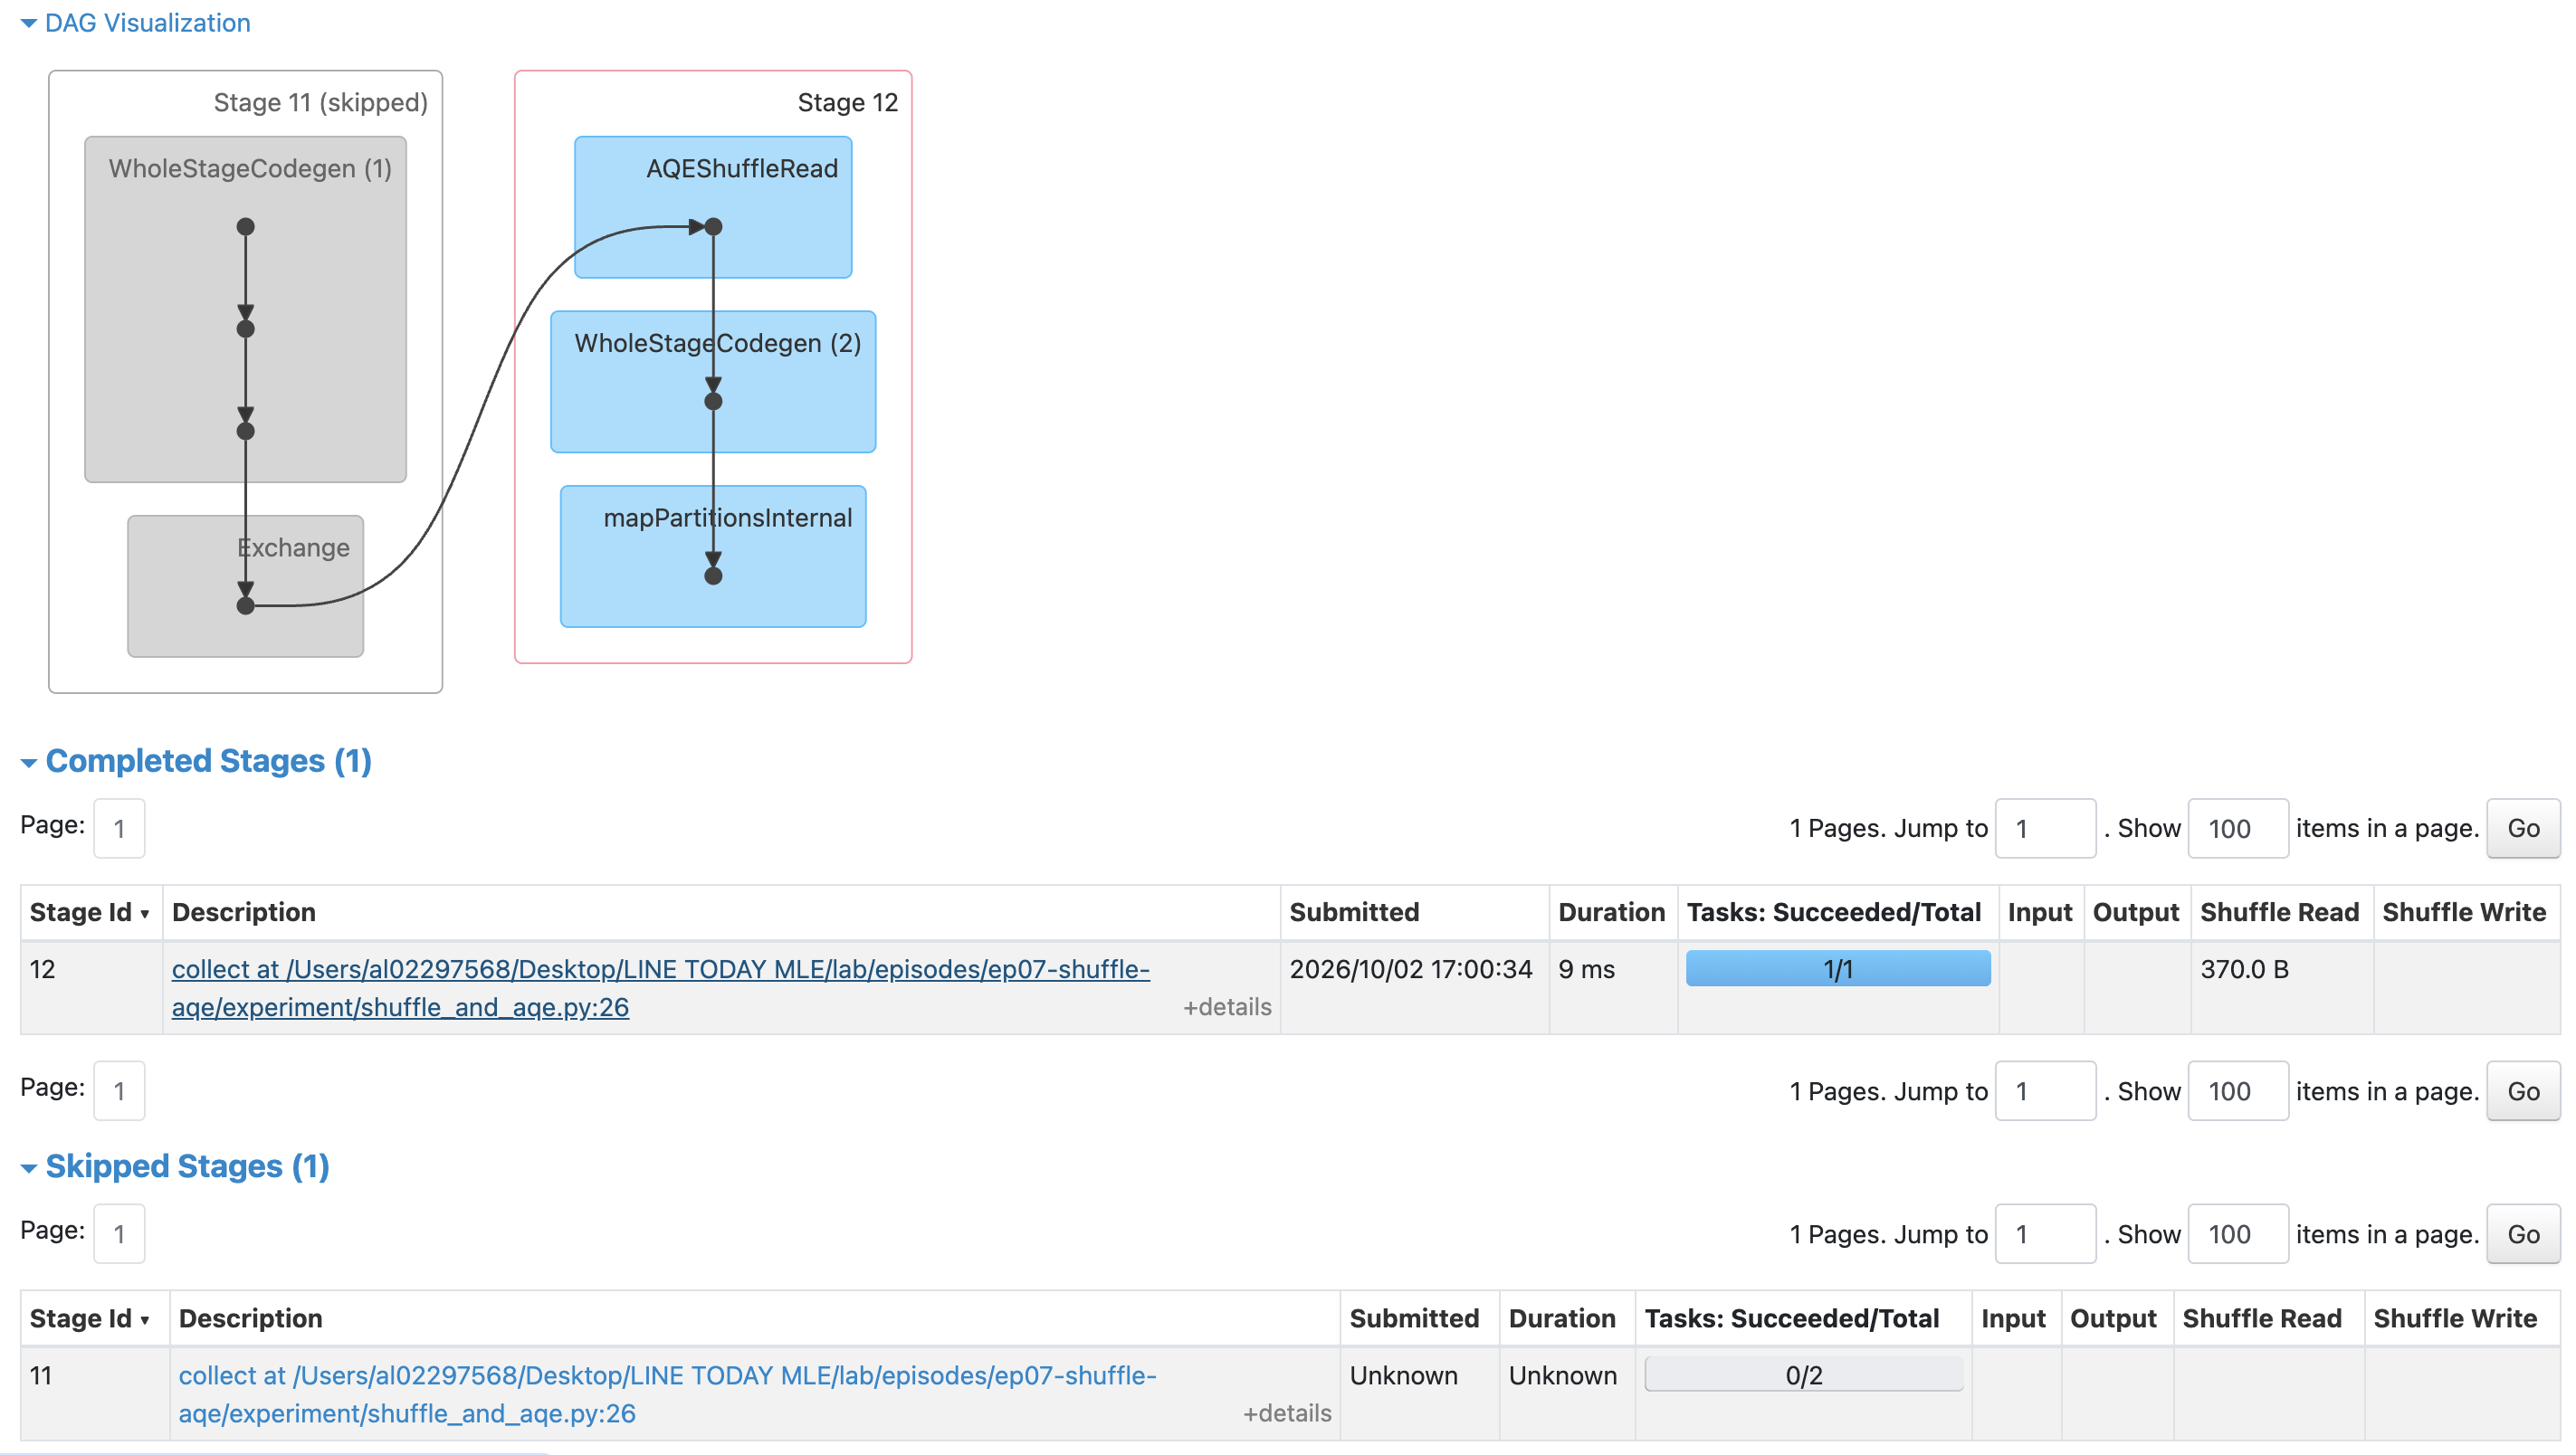The image size is (2576, 1455).
Task: Open stage 11 collect description link
Action: (668, 1394)
